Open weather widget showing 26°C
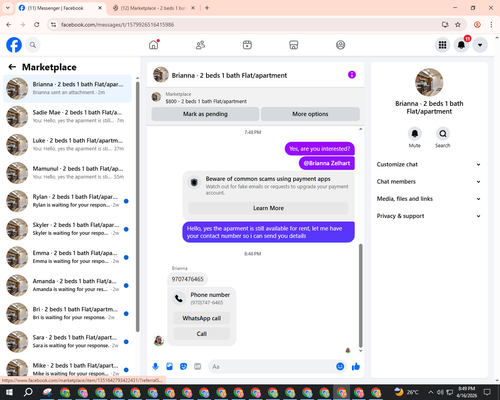Screen dimensions: 500x400 406,392
